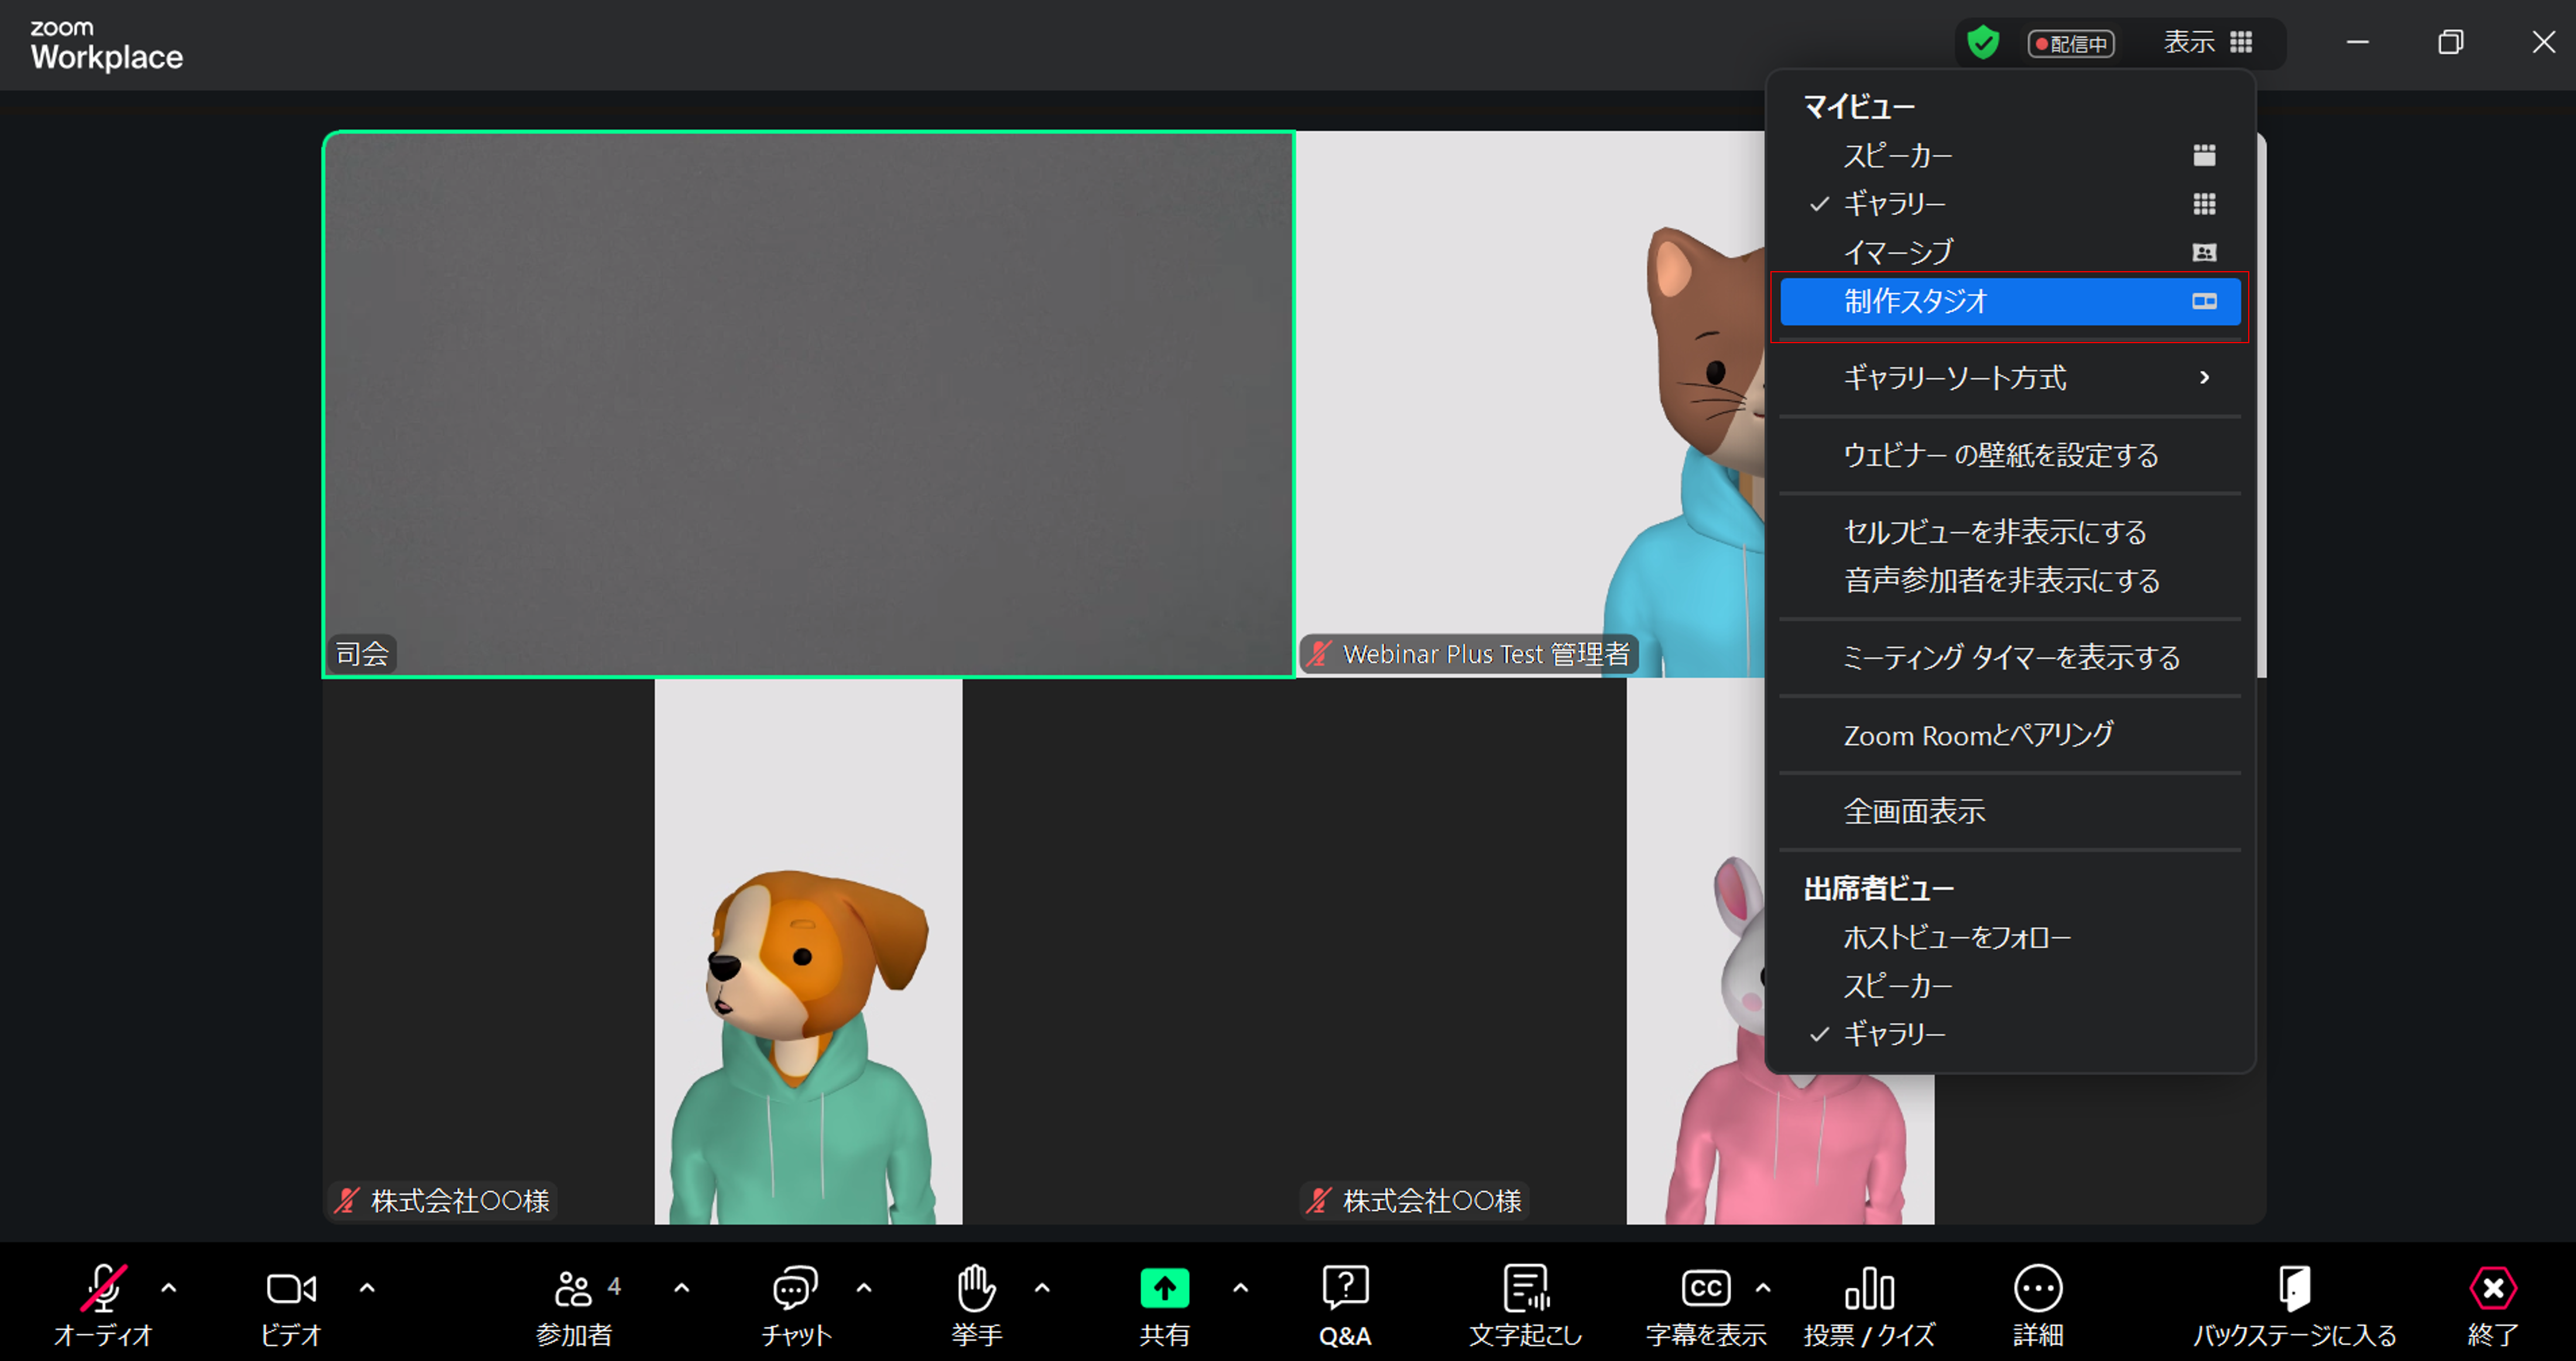Click the dog avatar video tile
This screenshot has height=1361, width=2576.
click(x=808, y=951)
